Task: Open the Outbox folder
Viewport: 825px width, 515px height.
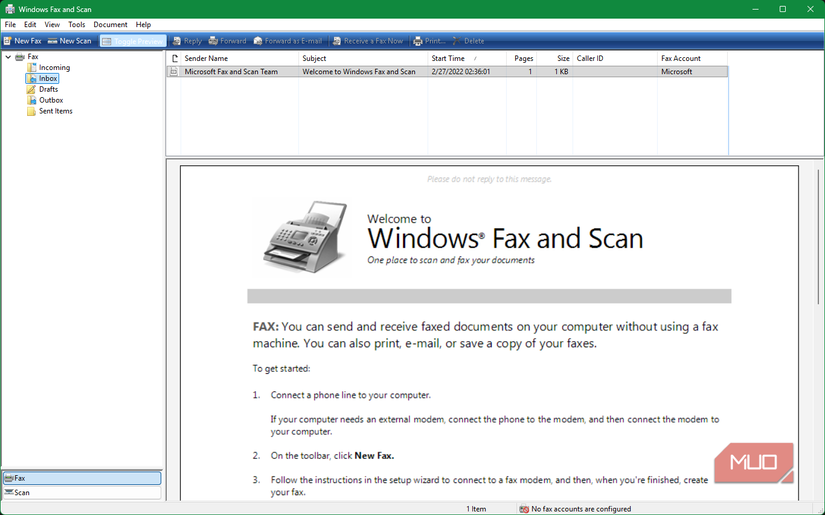Action: point(51,100)
